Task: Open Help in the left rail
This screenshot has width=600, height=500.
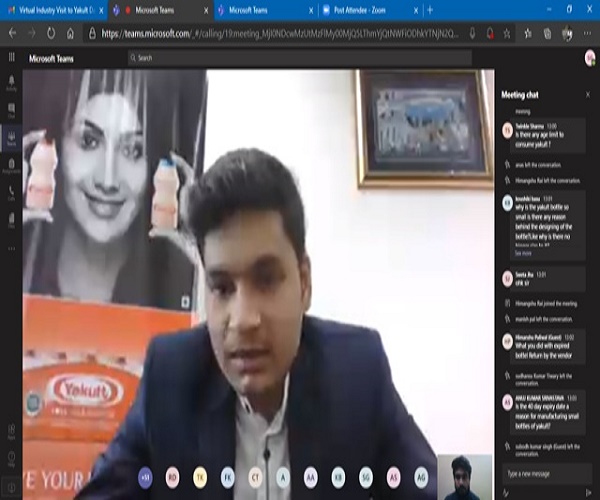Action: pyautogui.click(x=11, y=459)
